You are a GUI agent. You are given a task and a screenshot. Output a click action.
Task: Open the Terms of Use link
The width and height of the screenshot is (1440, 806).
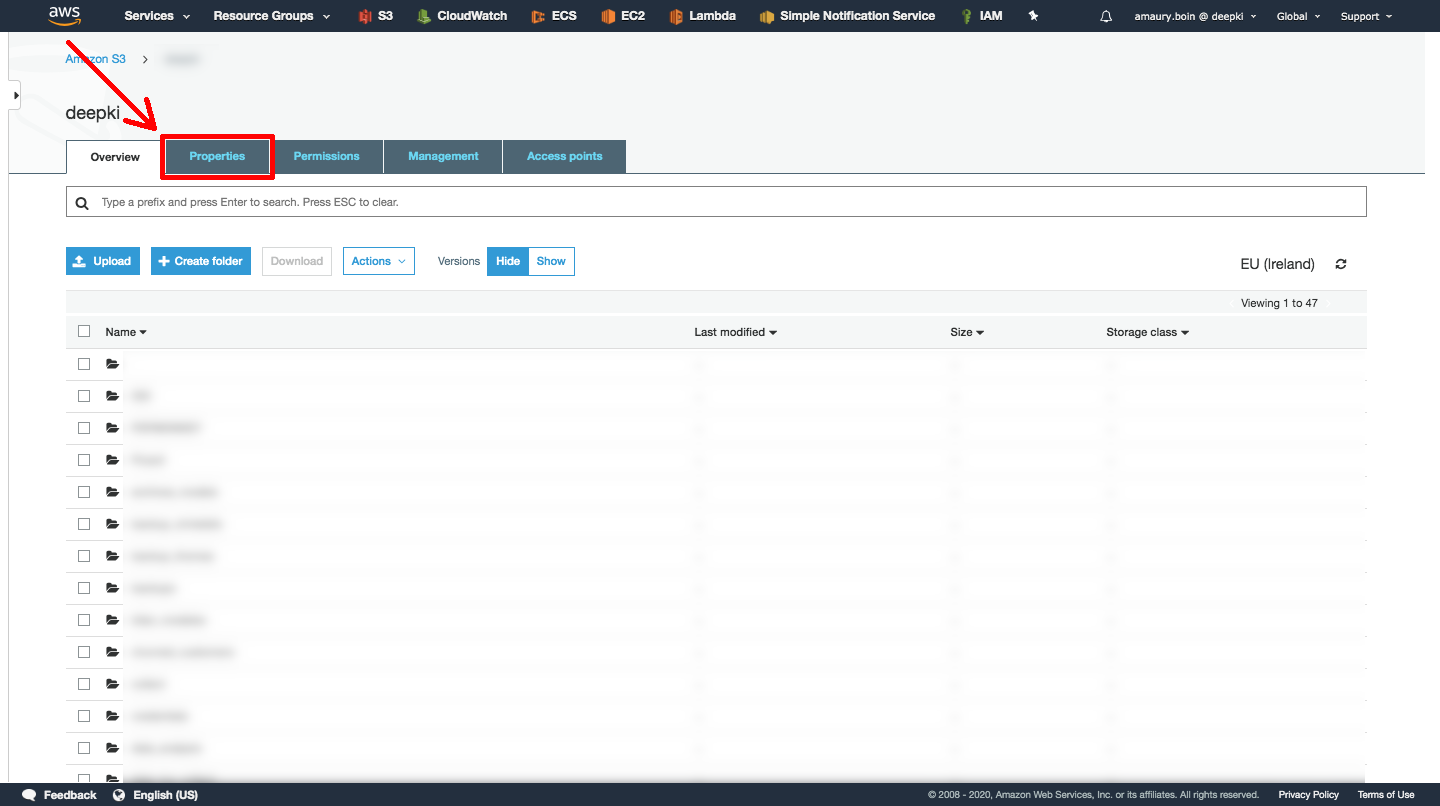tap(1386, 795)
